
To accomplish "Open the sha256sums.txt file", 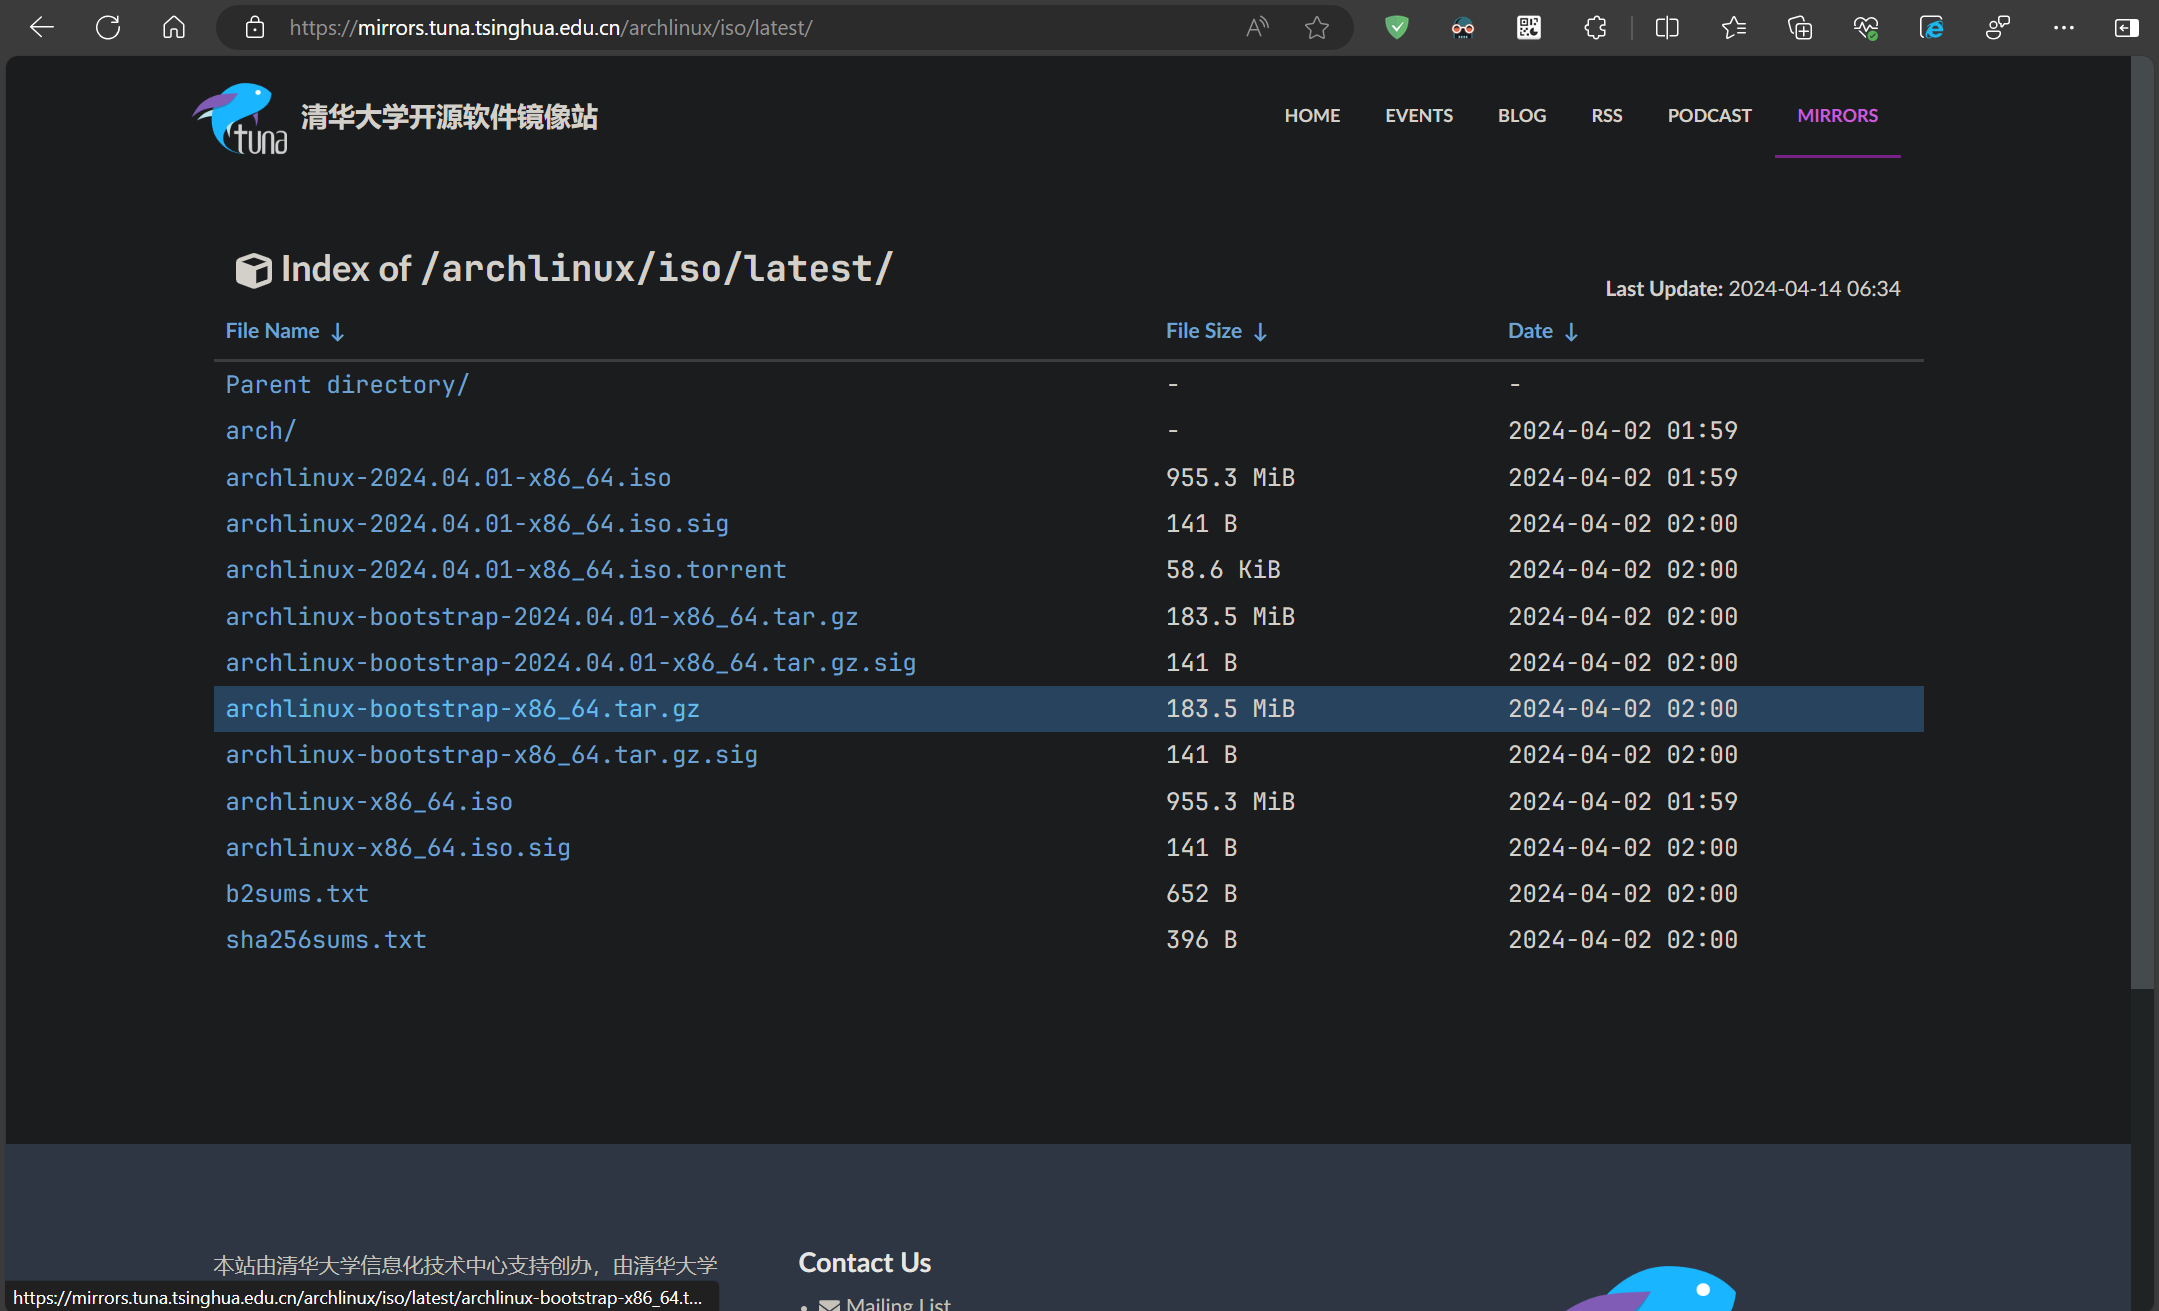I will (x=326, y=940).
